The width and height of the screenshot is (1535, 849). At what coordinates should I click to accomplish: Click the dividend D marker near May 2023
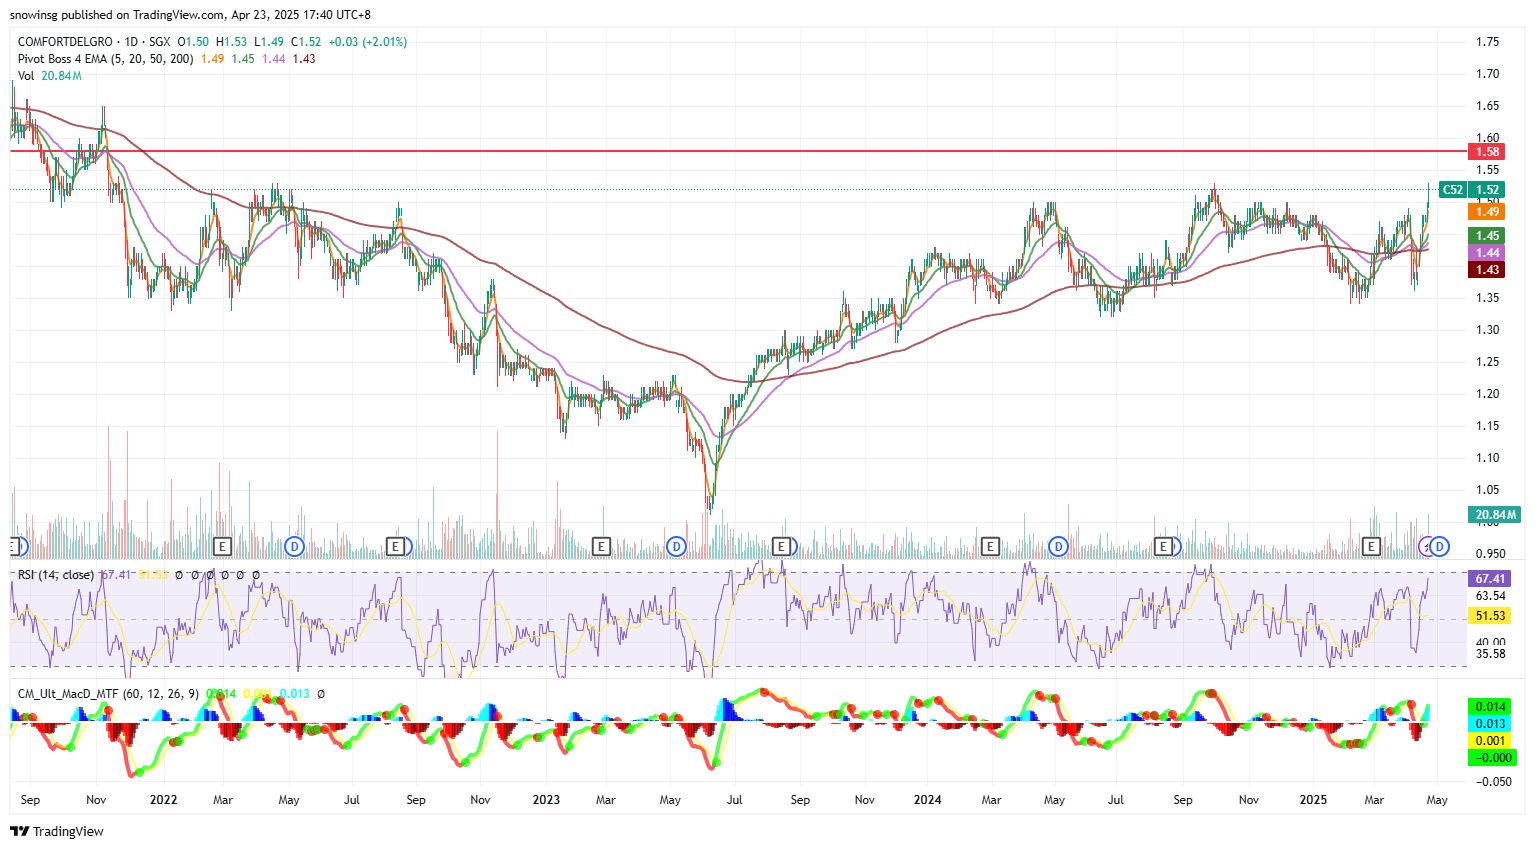677,546
